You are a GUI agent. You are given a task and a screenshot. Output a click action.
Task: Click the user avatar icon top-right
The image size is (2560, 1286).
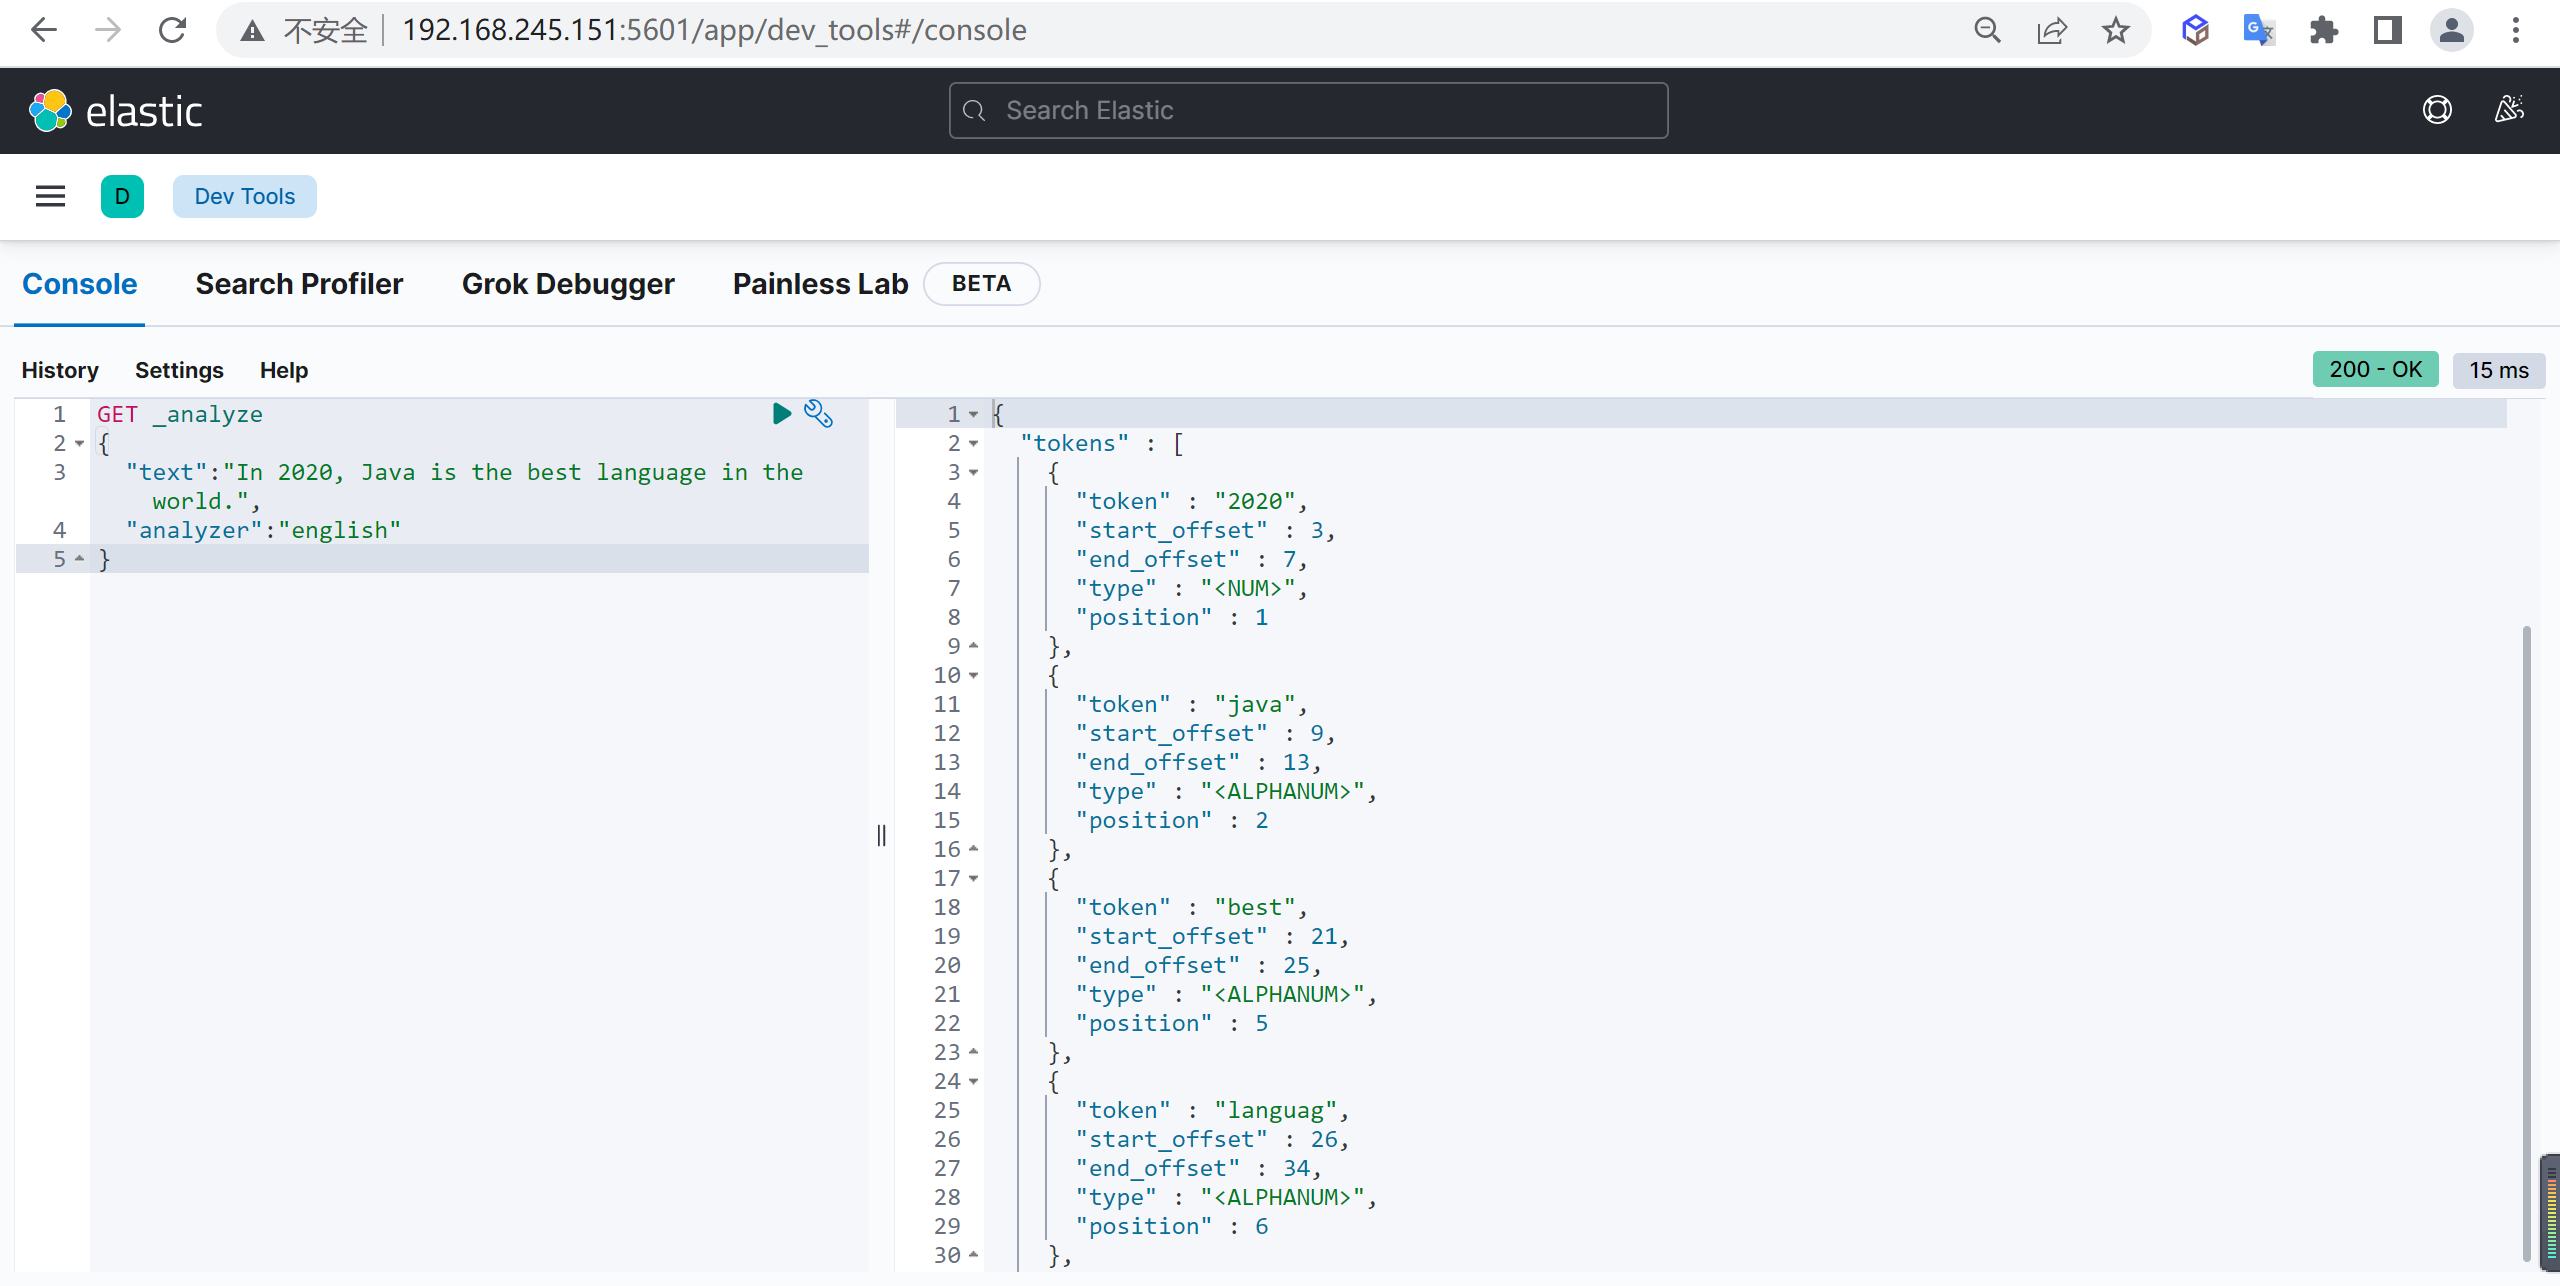pyautogui.click(x=2452, y=28)
